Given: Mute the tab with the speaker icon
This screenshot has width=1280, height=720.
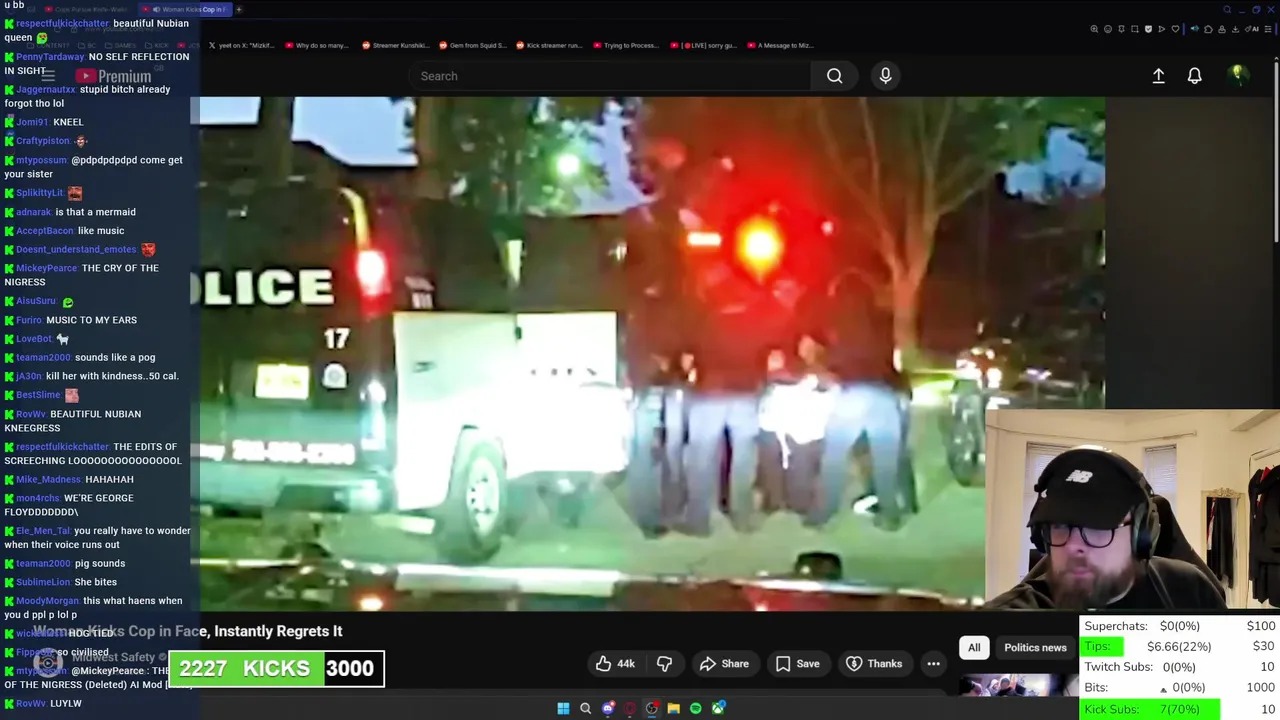Looking at the screenshot, I should [1195, 29].
